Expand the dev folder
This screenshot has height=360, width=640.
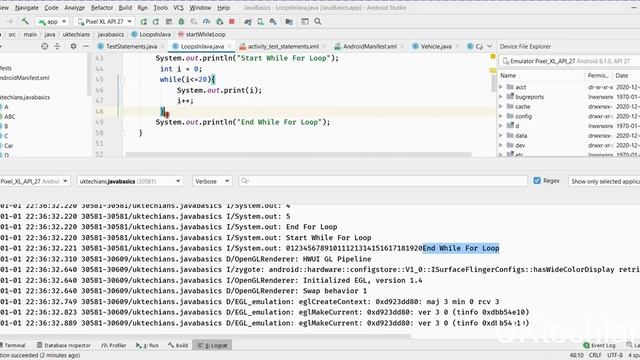(x=501, y=145)
